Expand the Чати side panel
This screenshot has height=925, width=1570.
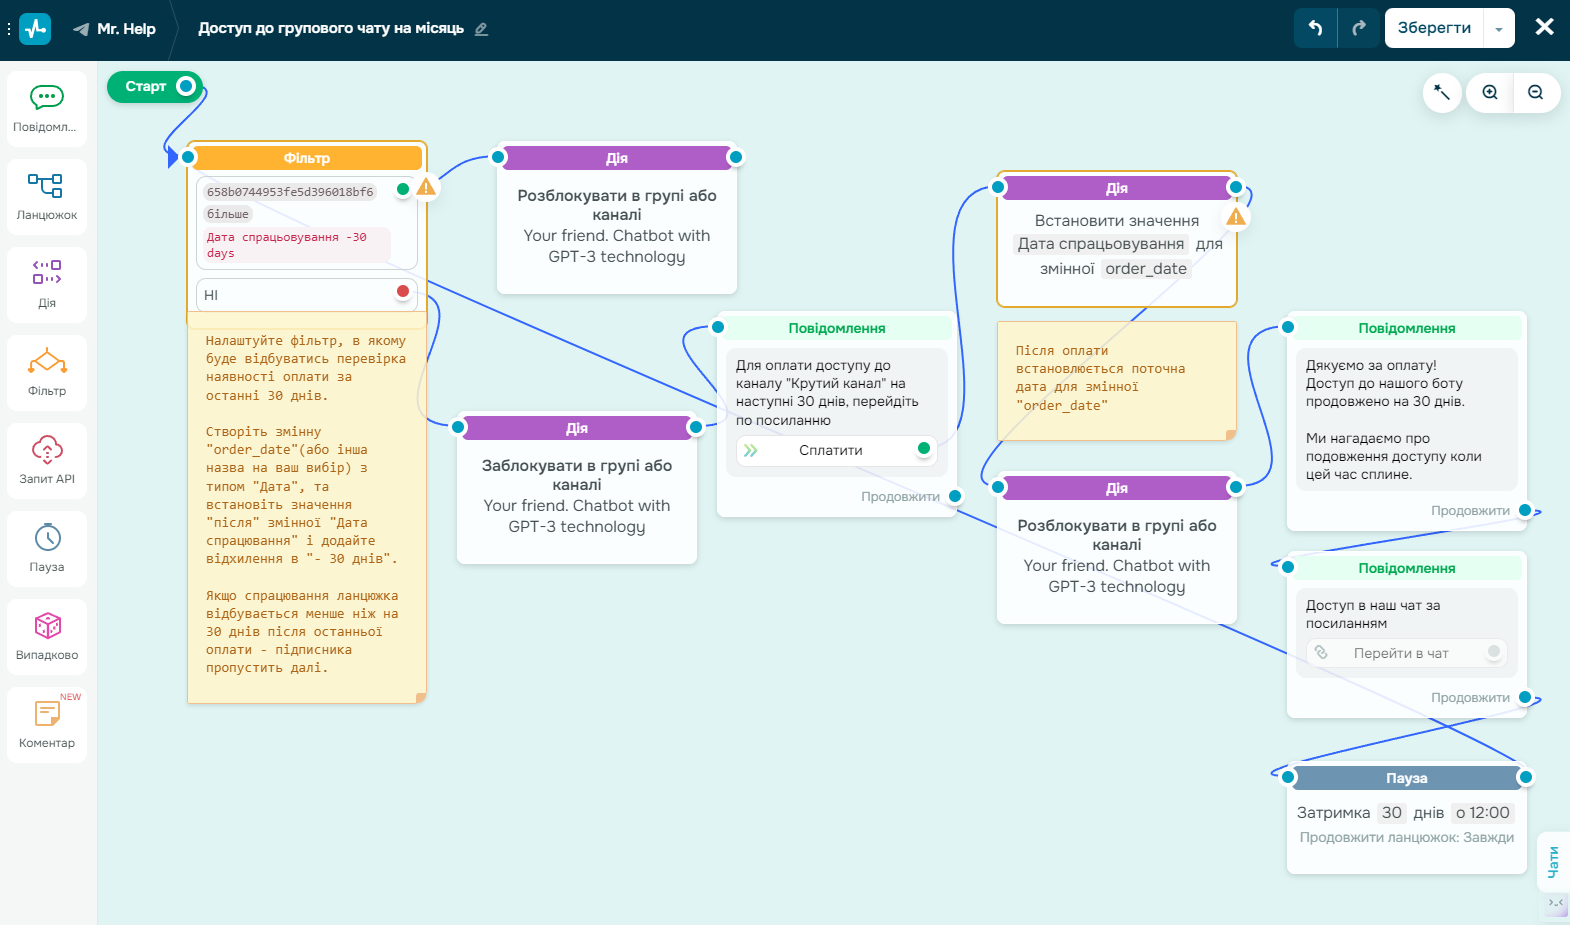(x=1553, y=861)
